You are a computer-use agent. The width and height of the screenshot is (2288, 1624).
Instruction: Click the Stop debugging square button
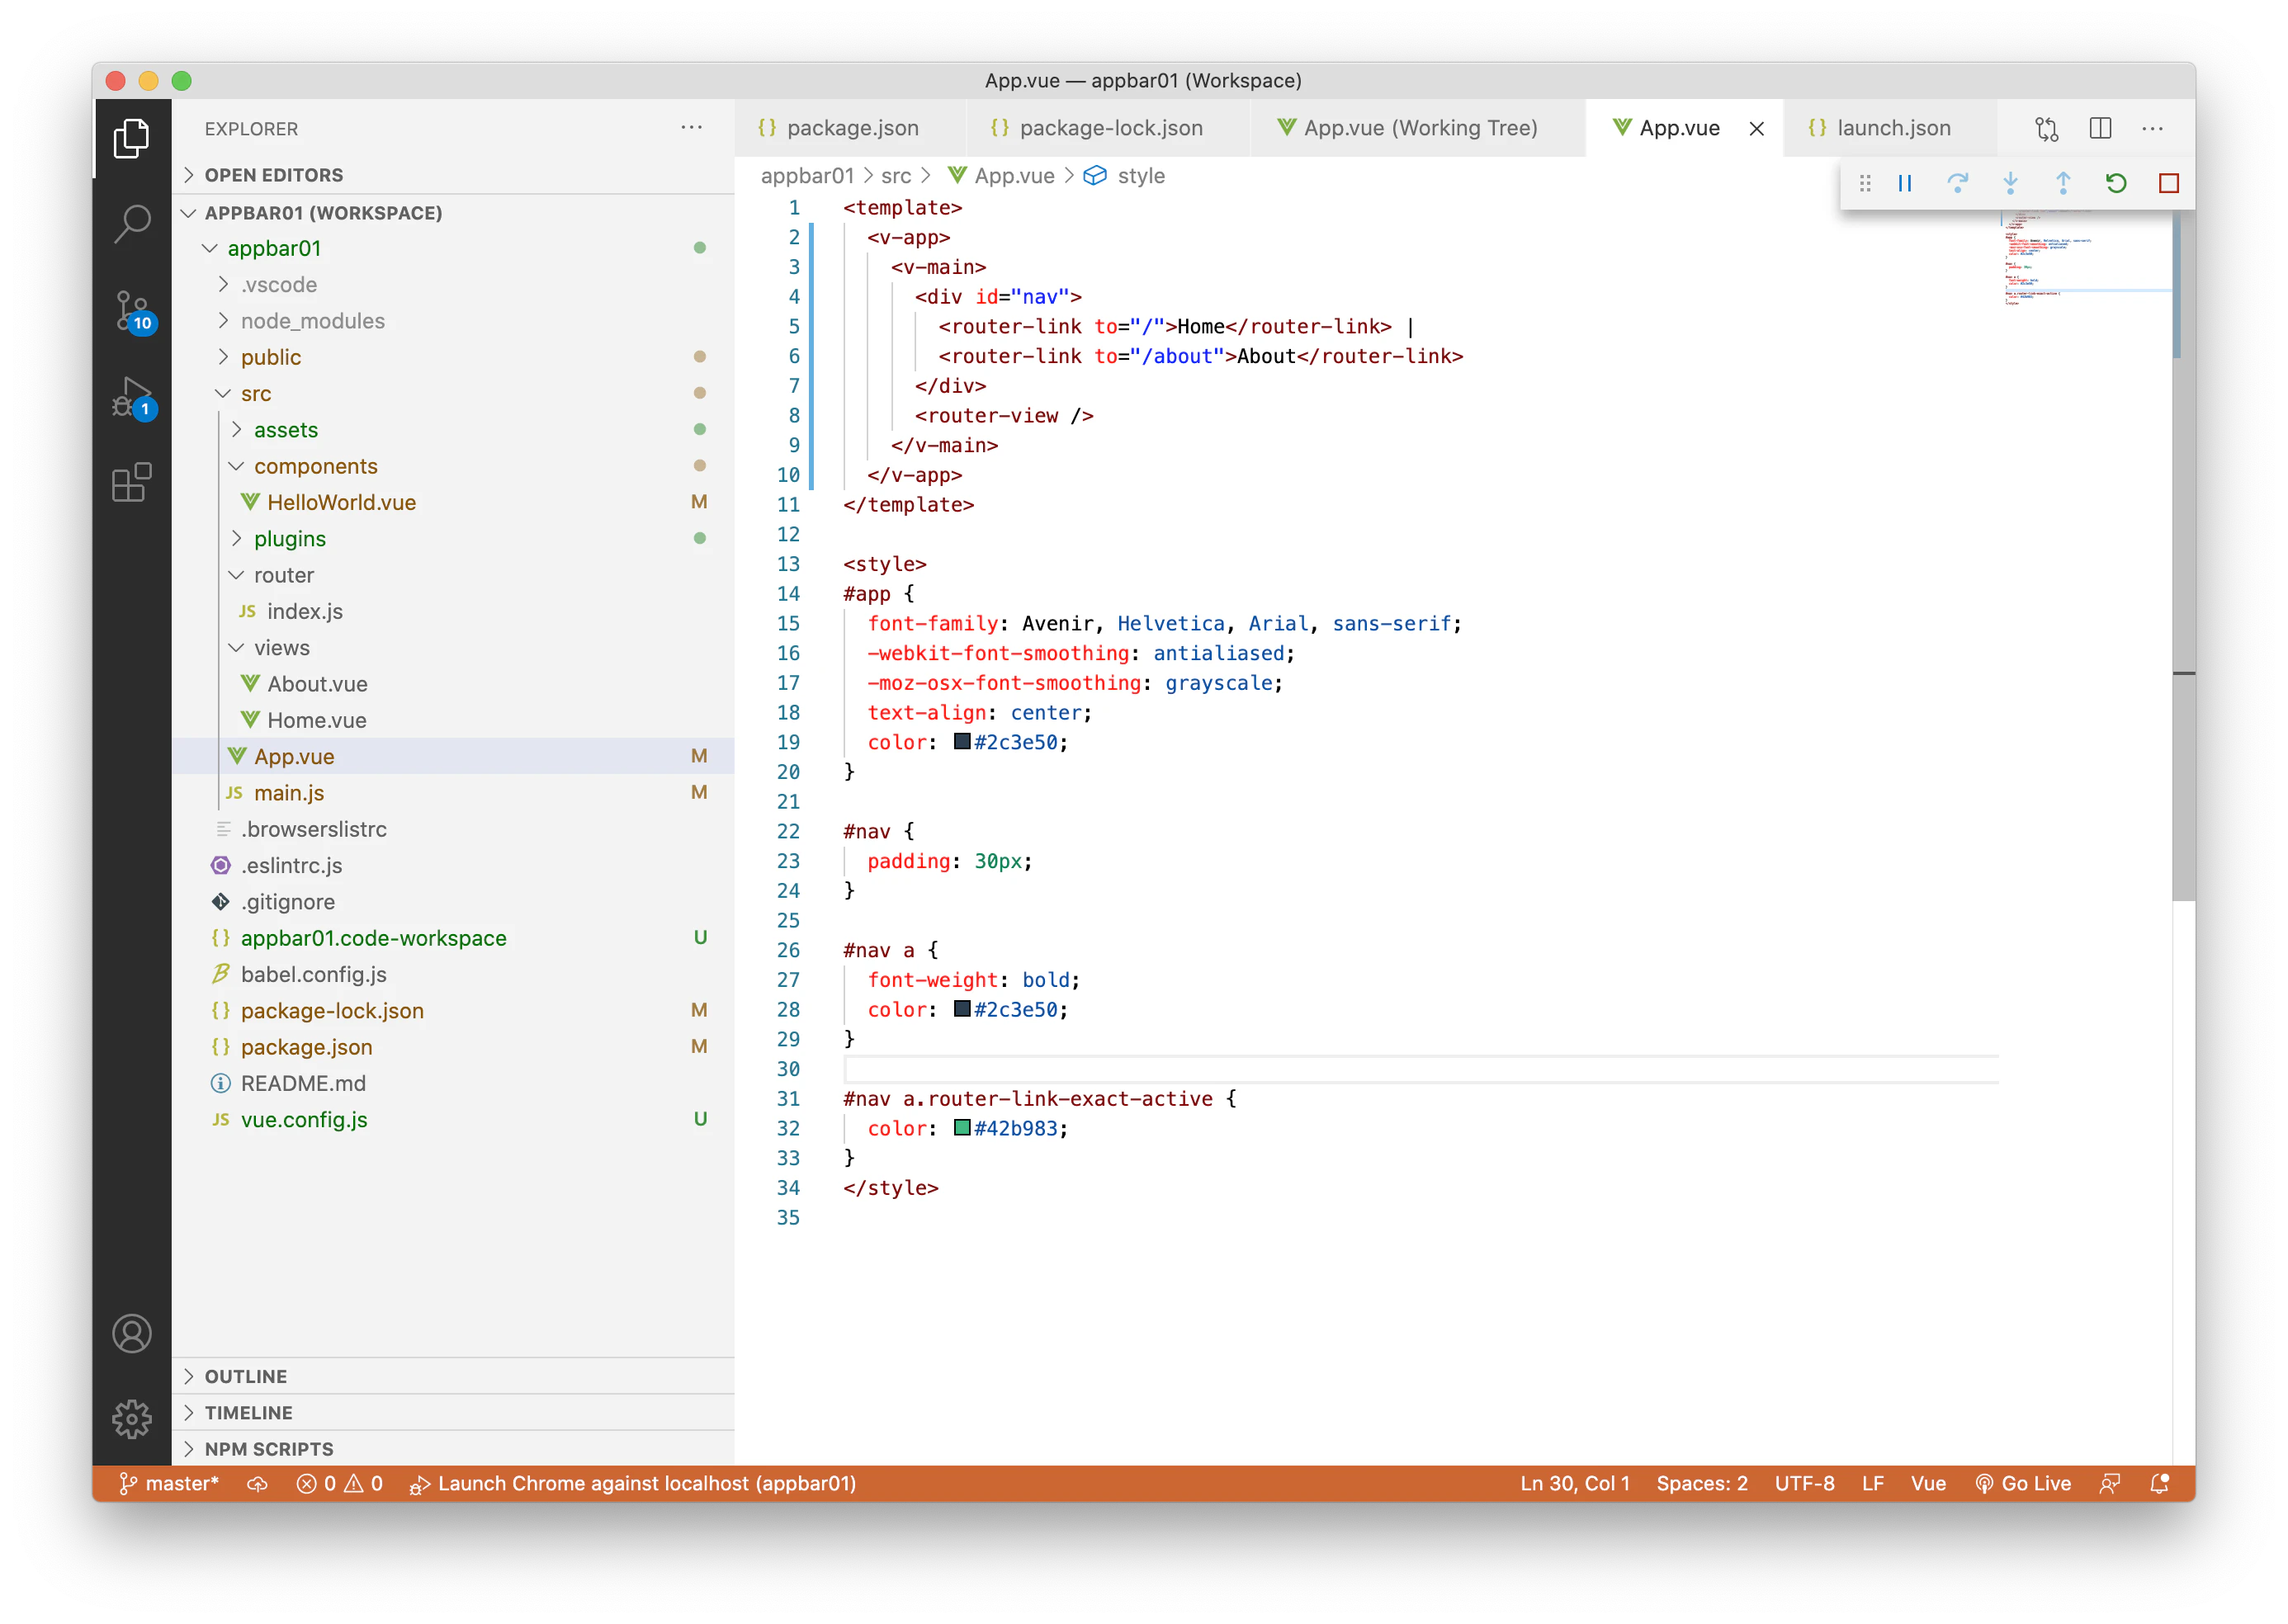[x=2168, y=183]
